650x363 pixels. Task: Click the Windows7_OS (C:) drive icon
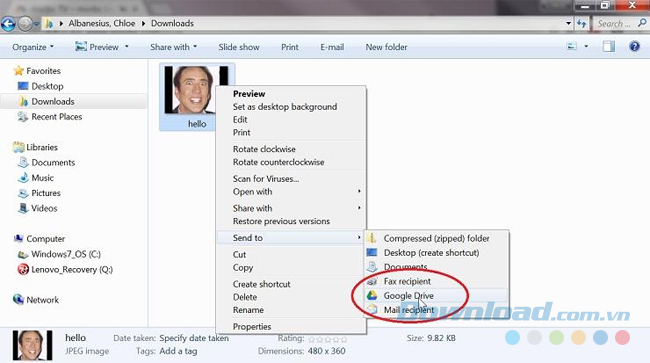[23, 254]
